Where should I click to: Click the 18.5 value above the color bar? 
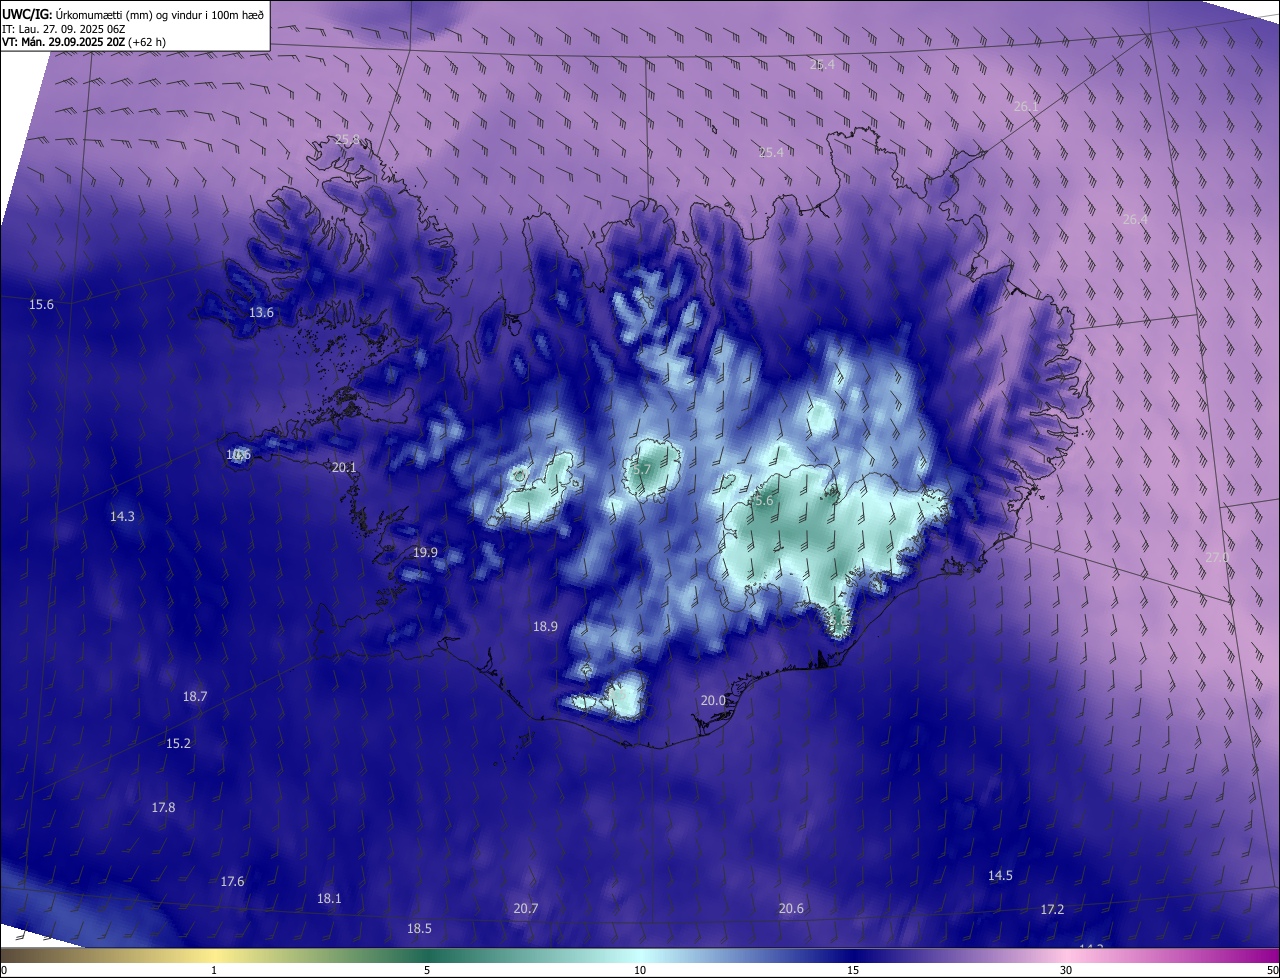point(419,928)
